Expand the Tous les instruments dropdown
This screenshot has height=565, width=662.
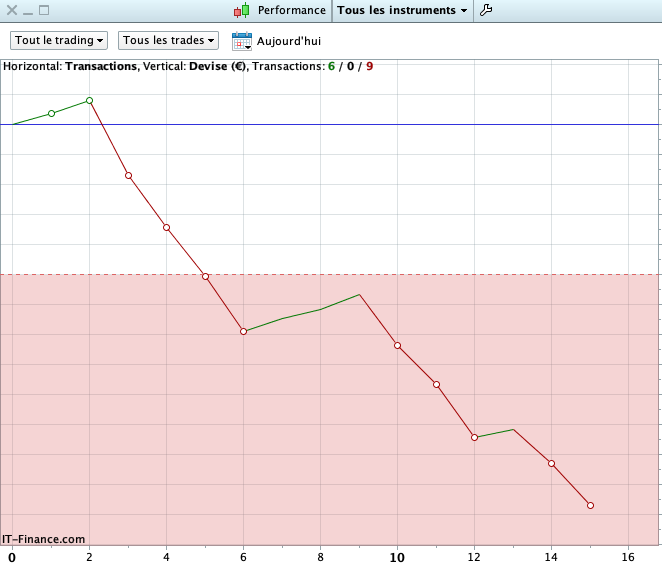402,10
